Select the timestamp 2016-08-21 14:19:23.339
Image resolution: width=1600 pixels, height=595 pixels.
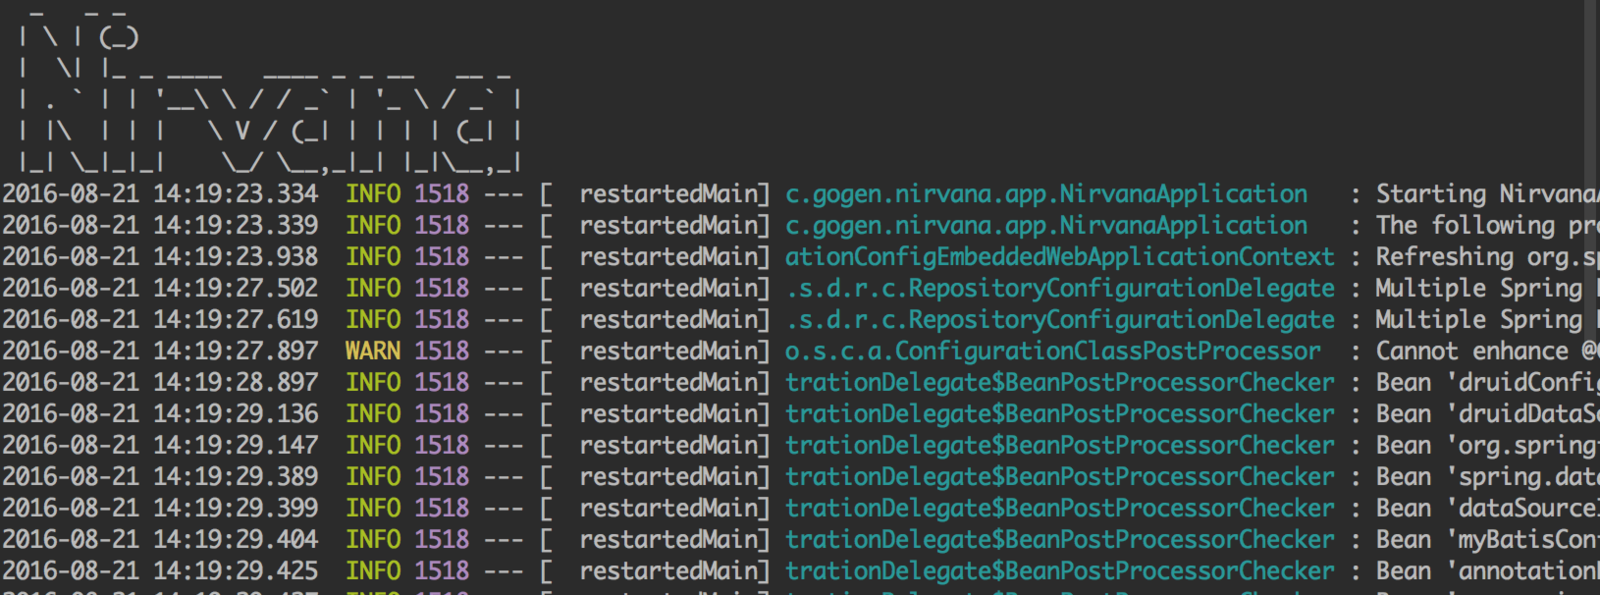(x=160, y=225)
